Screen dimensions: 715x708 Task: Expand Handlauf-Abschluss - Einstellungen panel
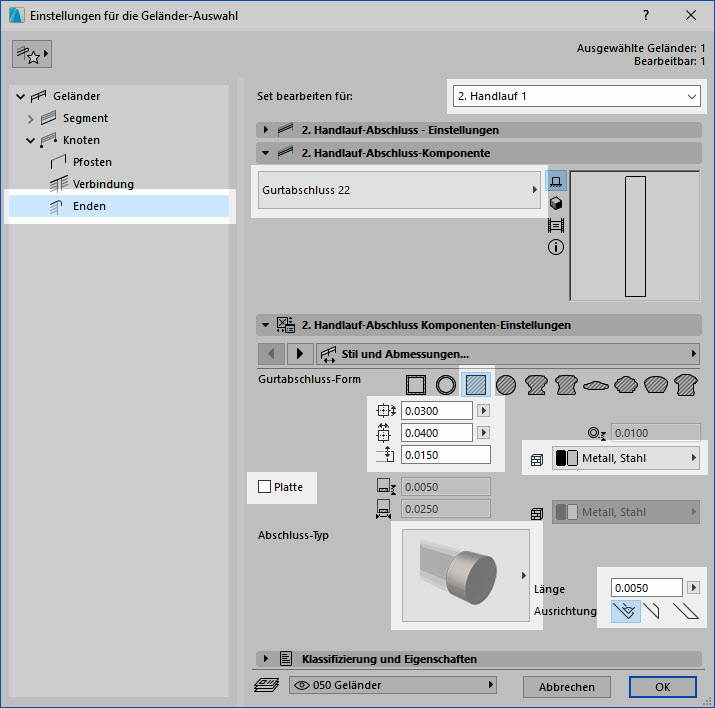point(266,130)
